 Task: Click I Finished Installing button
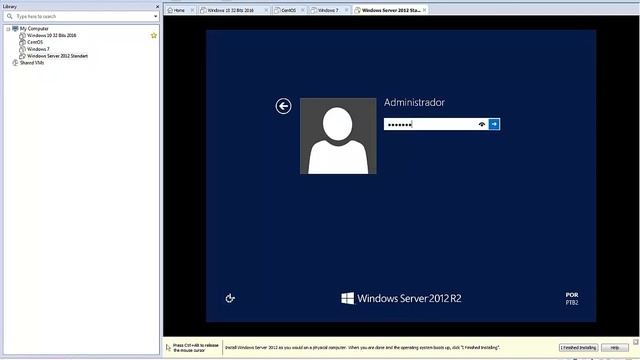click(x=578, y=347)
